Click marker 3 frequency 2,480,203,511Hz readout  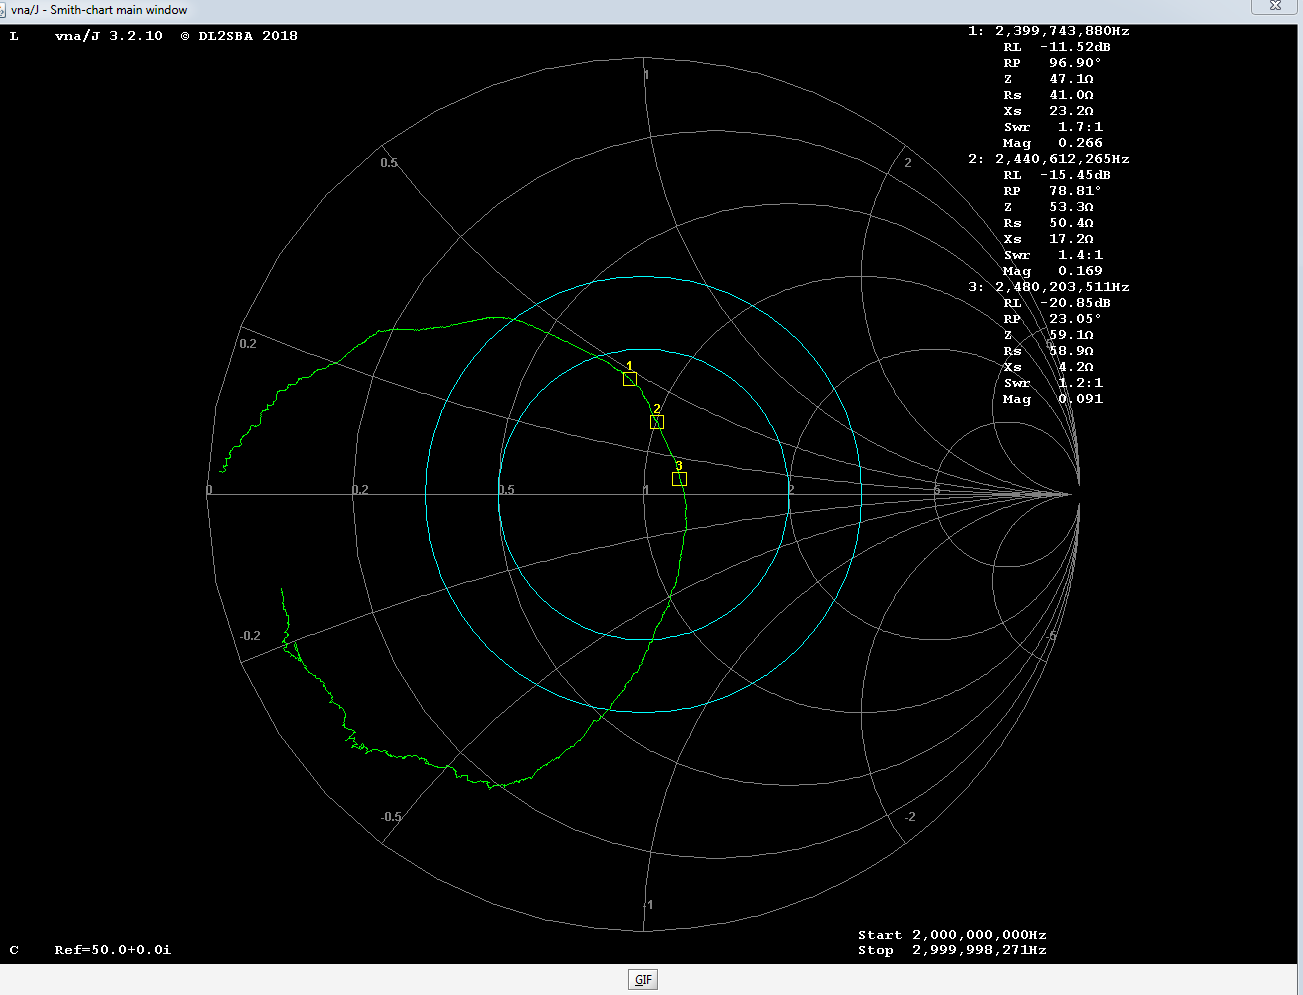tap(1061, 287)
